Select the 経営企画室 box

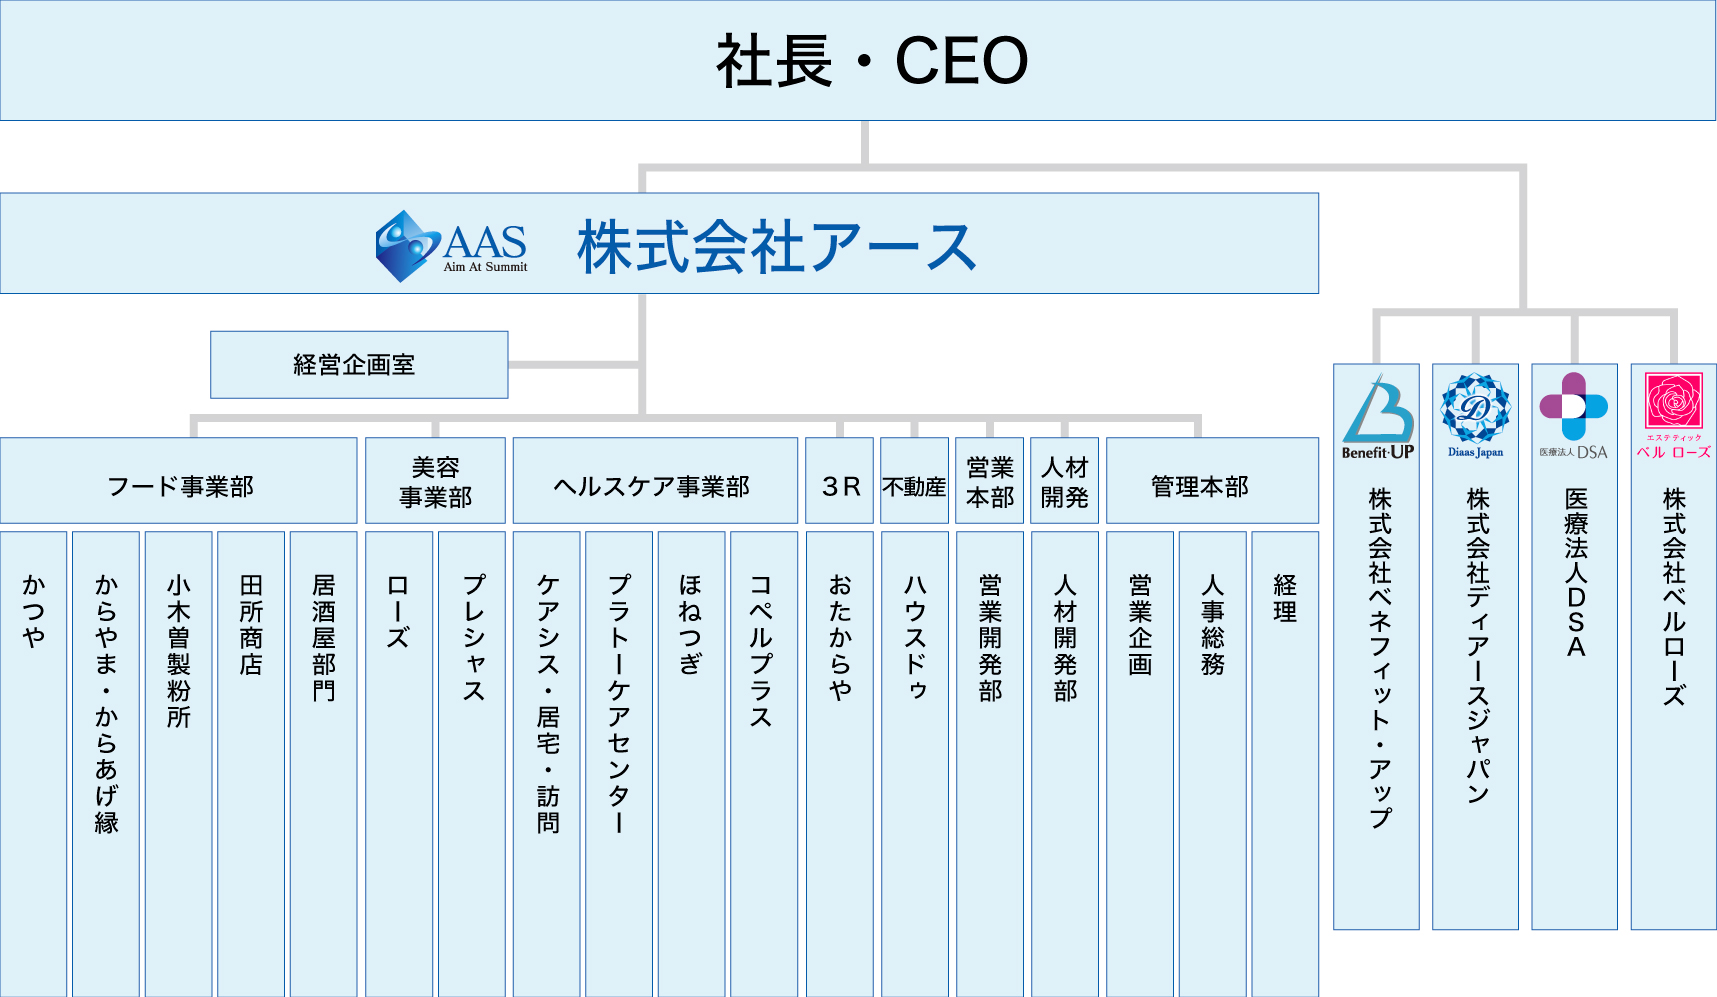pos(358,364)
